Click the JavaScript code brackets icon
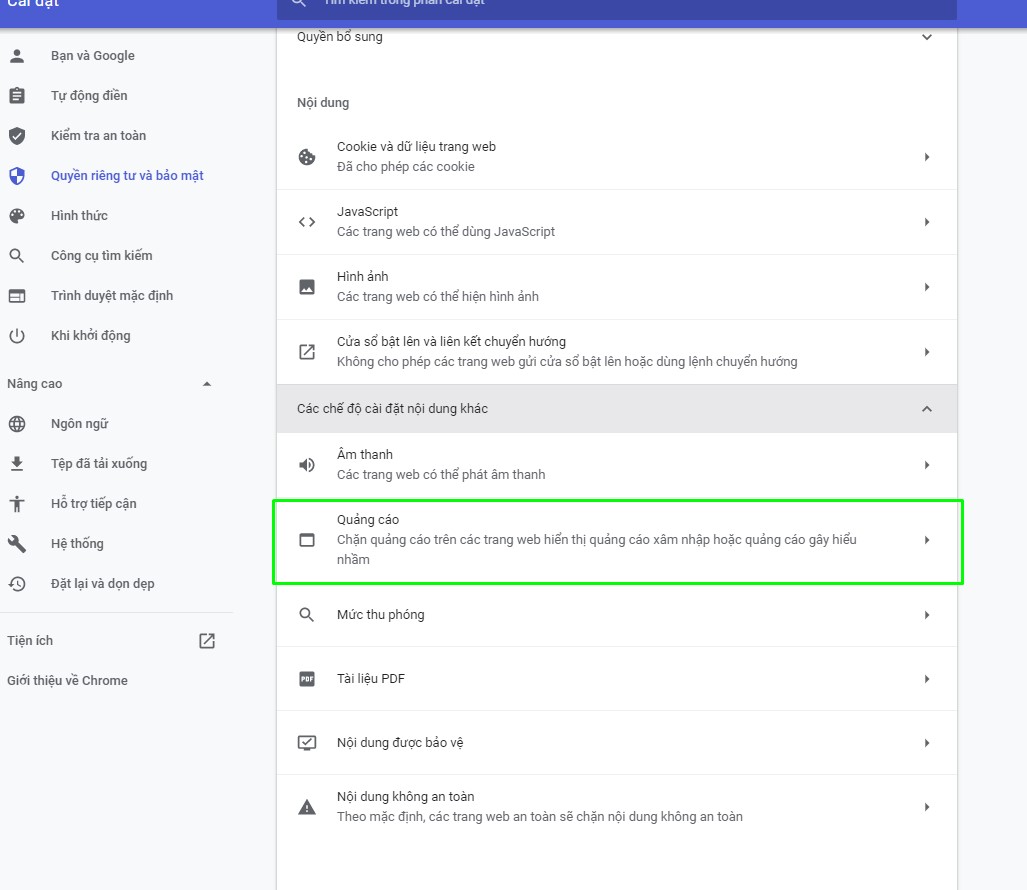1027x890 pixels. tap(307, 222)
